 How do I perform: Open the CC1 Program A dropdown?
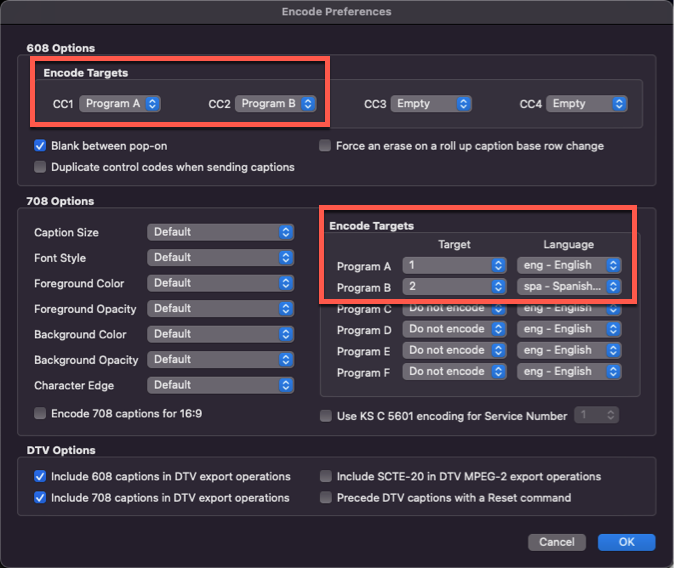click(120, 104)
